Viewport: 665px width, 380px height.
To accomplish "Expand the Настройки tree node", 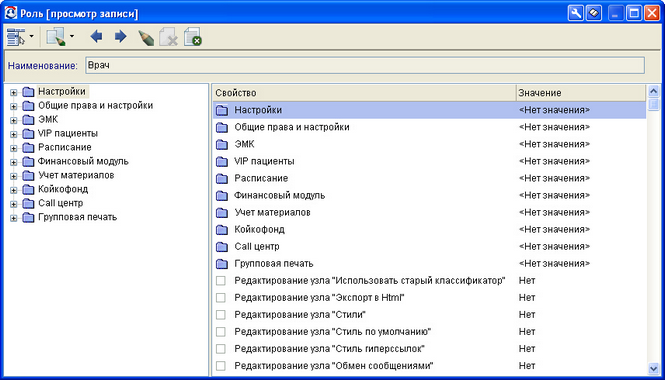I will tap(14, 92).
